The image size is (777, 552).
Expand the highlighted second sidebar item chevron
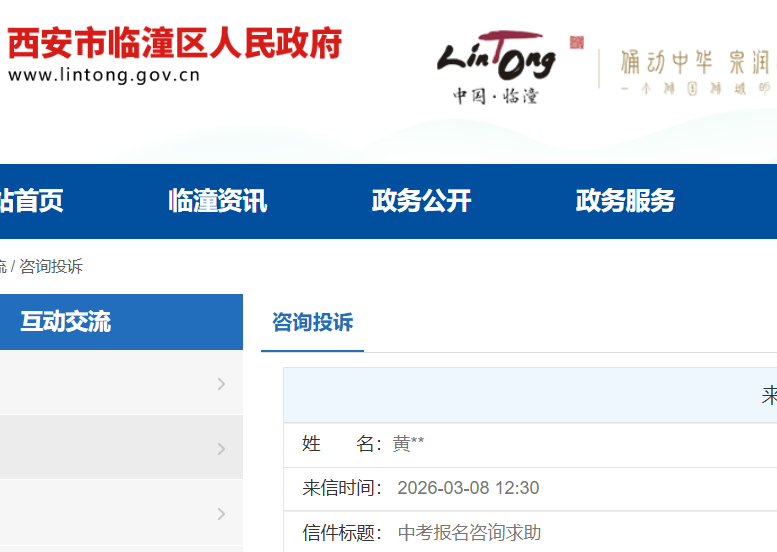(x=221, y=449)
